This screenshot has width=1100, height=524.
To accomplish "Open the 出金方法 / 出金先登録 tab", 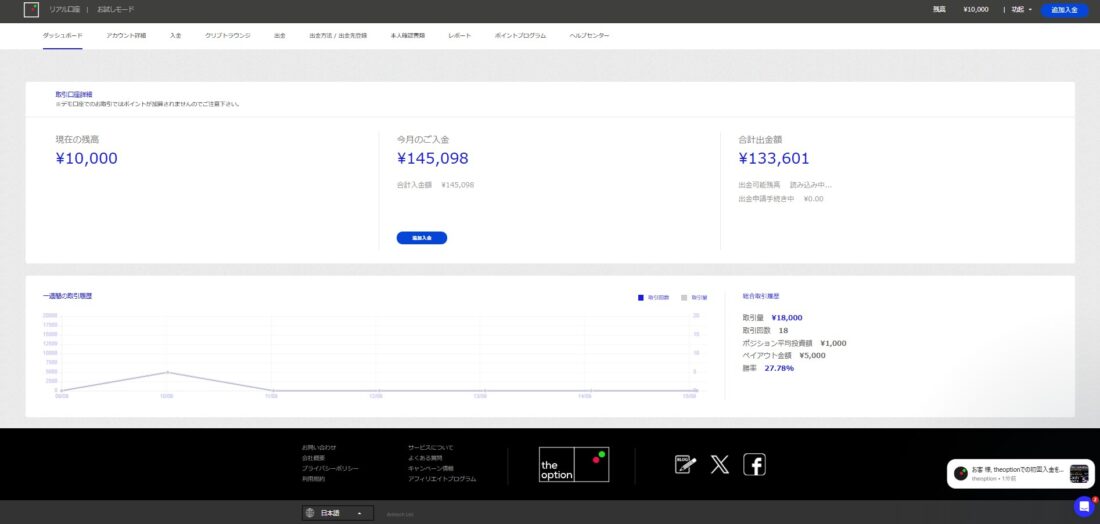I will point(338,35).
